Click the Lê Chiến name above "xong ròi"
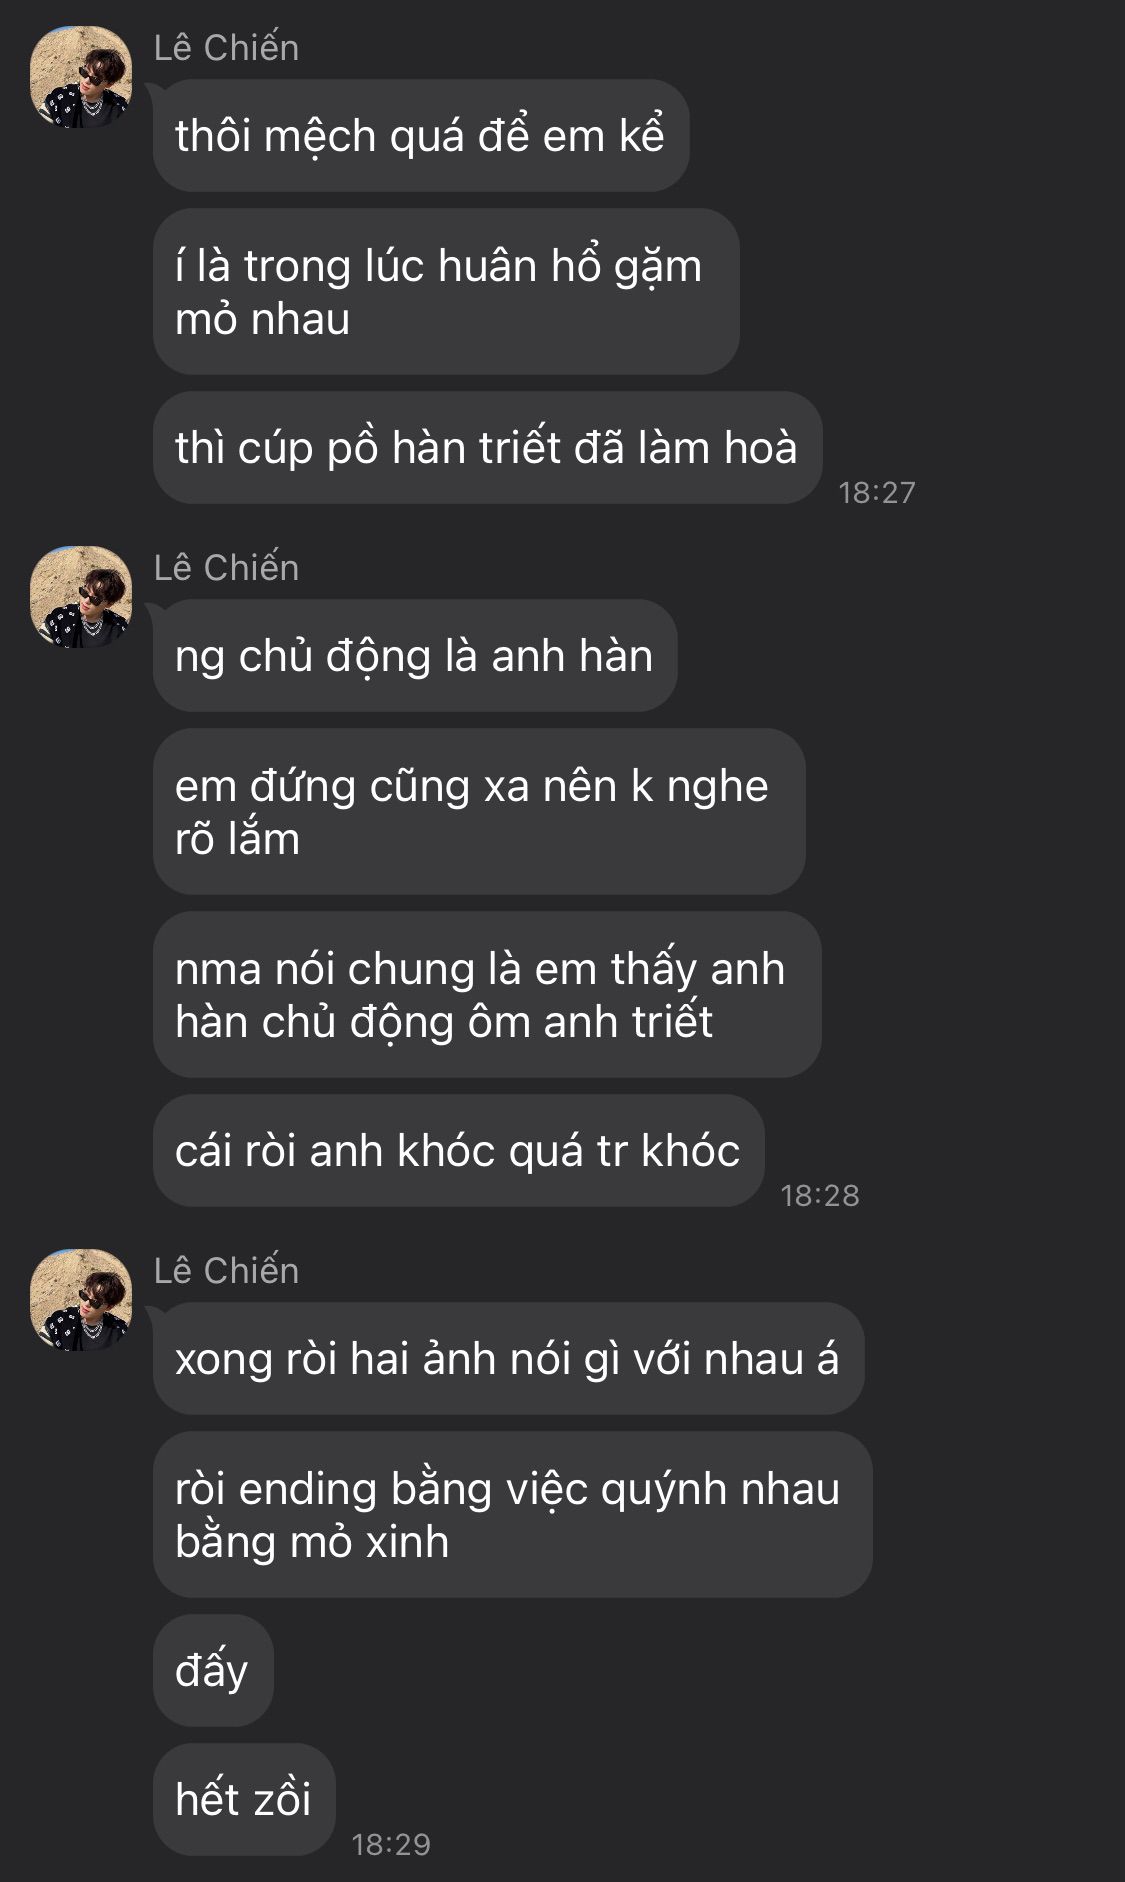Viewport: 1125px width, 1882px height. click(x=226, y=1271)
